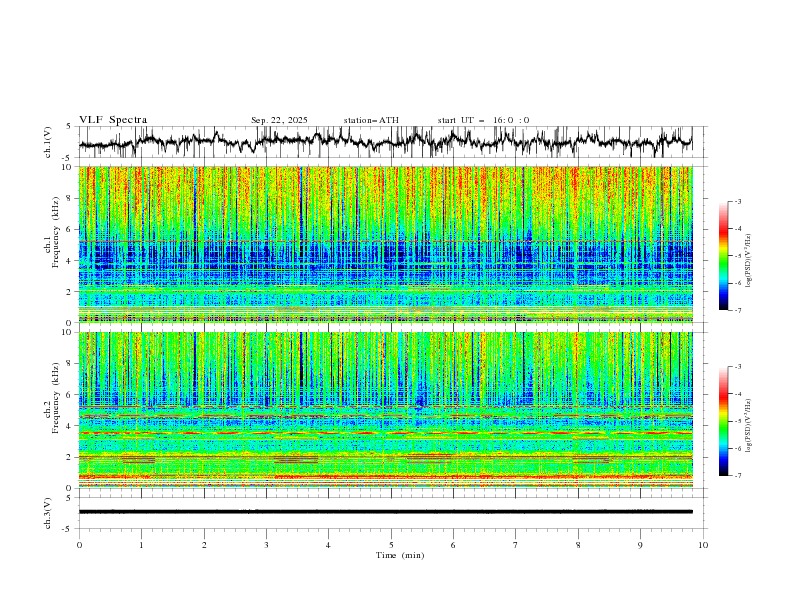Click time axis tick label "0"

(79, 545)
